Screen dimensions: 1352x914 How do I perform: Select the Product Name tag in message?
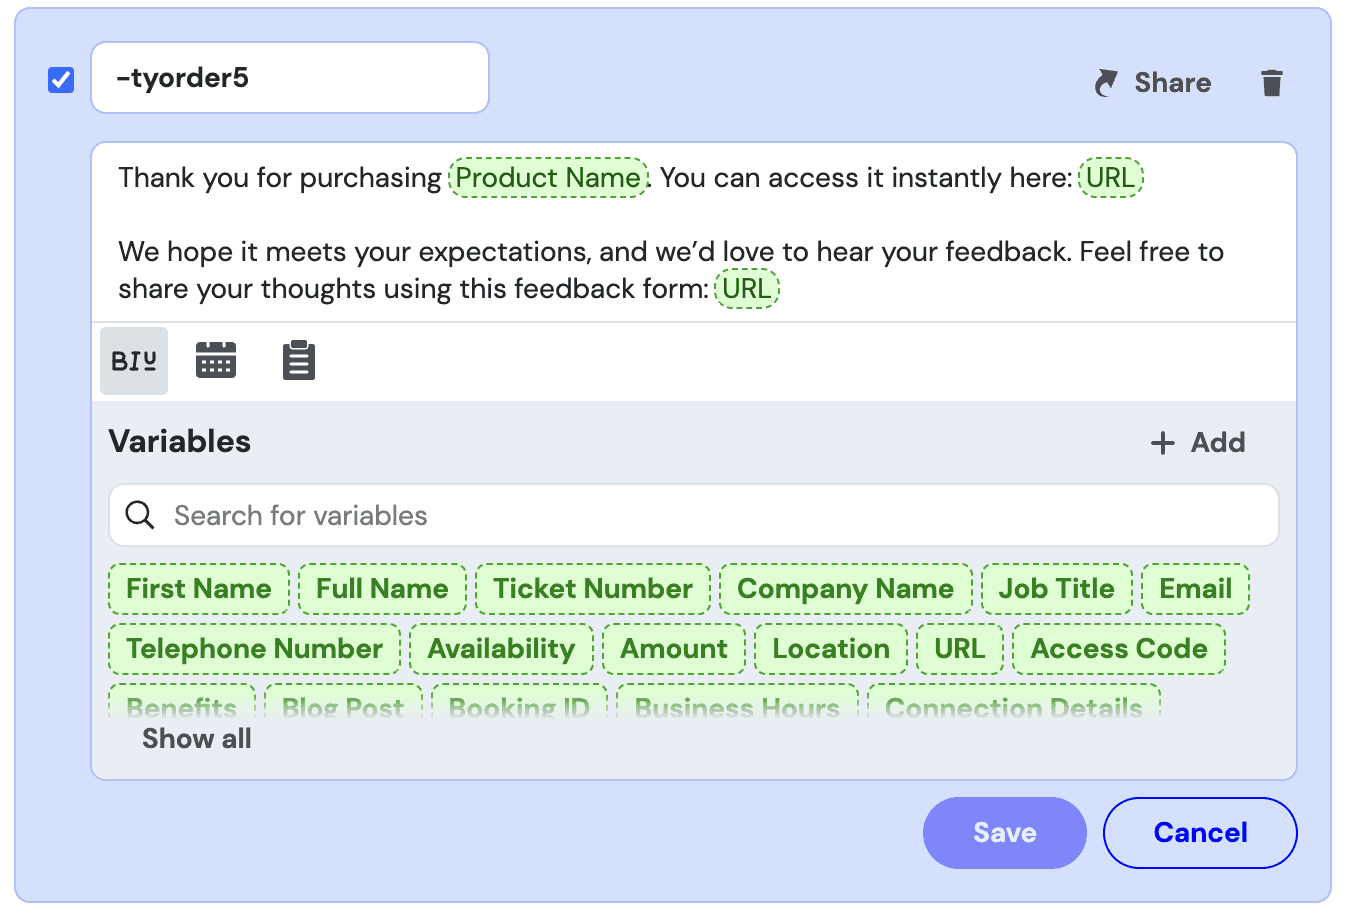click(x=548, y=178)
